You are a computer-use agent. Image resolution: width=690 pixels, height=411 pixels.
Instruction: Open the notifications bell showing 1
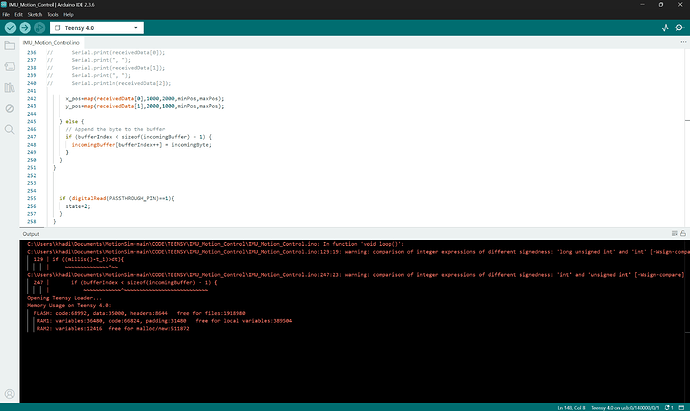[669, 407]
